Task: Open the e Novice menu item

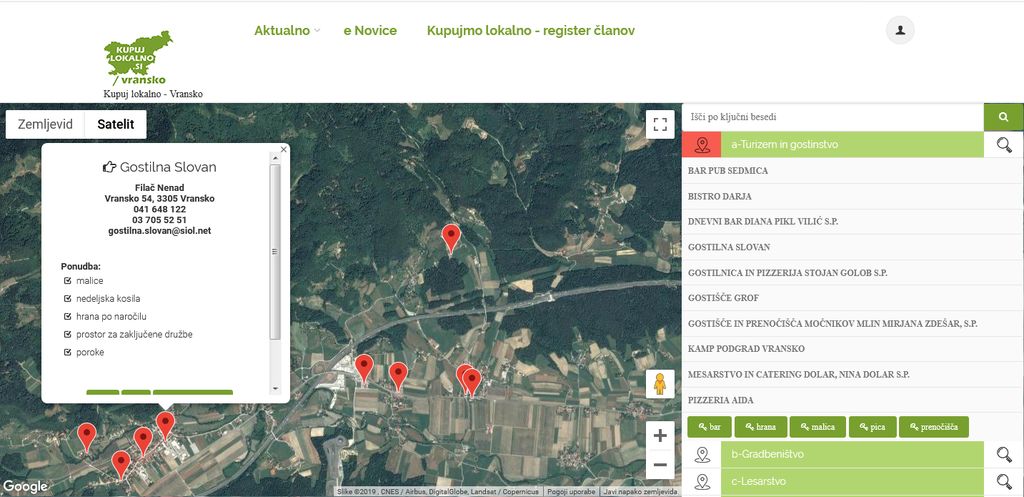Action: click(370, 30)
